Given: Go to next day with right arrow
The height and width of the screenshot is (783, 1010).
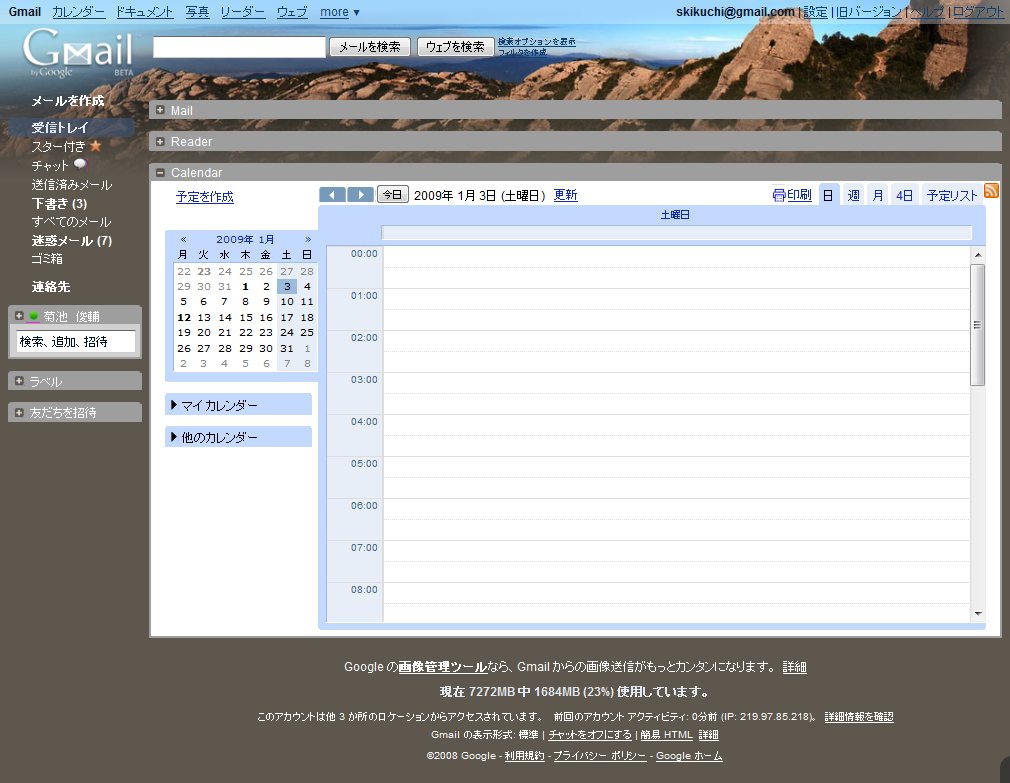Looking at the screenshot, I should click(361, 194).
